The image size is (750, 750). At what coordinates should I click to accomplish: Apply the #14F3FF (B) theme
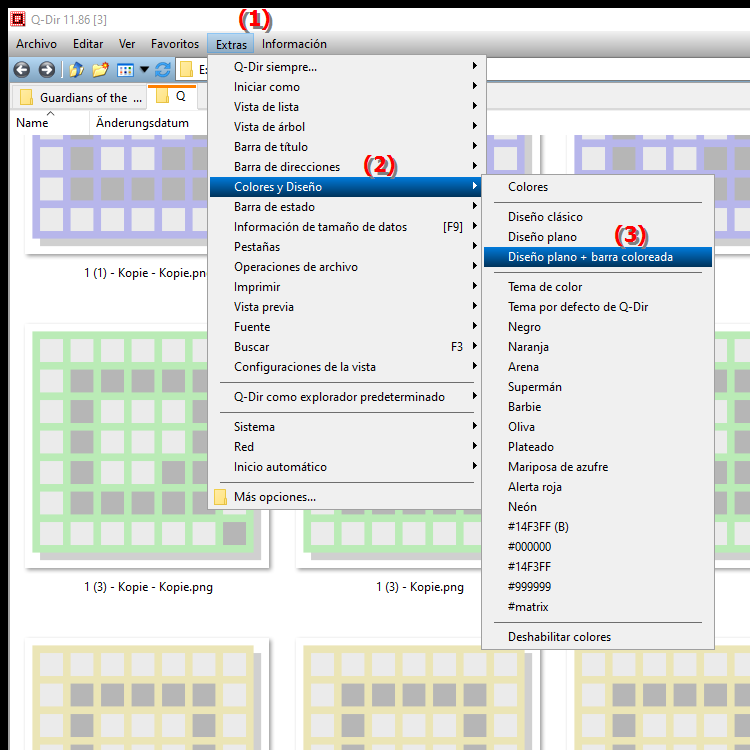[598, 527]
